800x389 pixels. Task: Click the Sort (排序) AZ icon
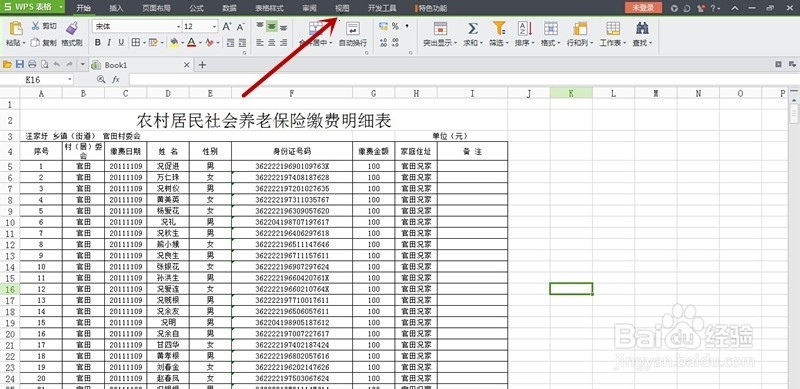[x=525, y=28]
